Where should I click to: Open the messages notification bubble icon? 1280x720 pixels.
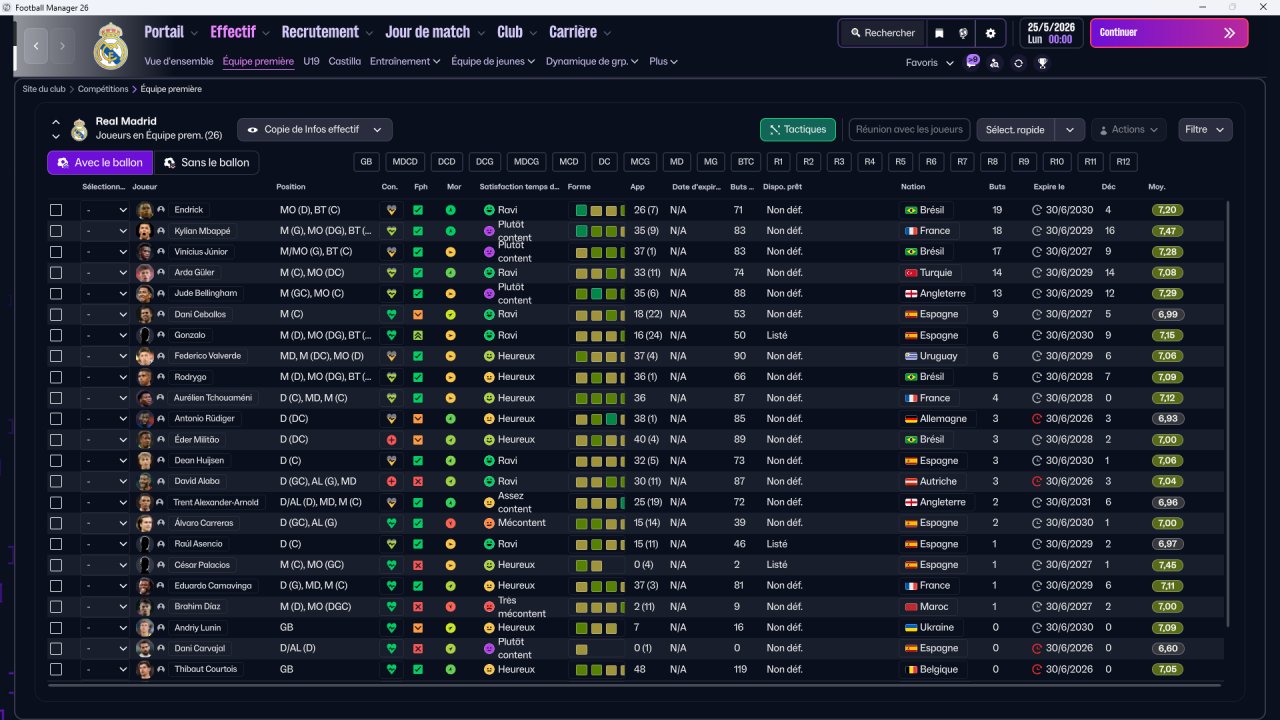click(x=972, y=62)
